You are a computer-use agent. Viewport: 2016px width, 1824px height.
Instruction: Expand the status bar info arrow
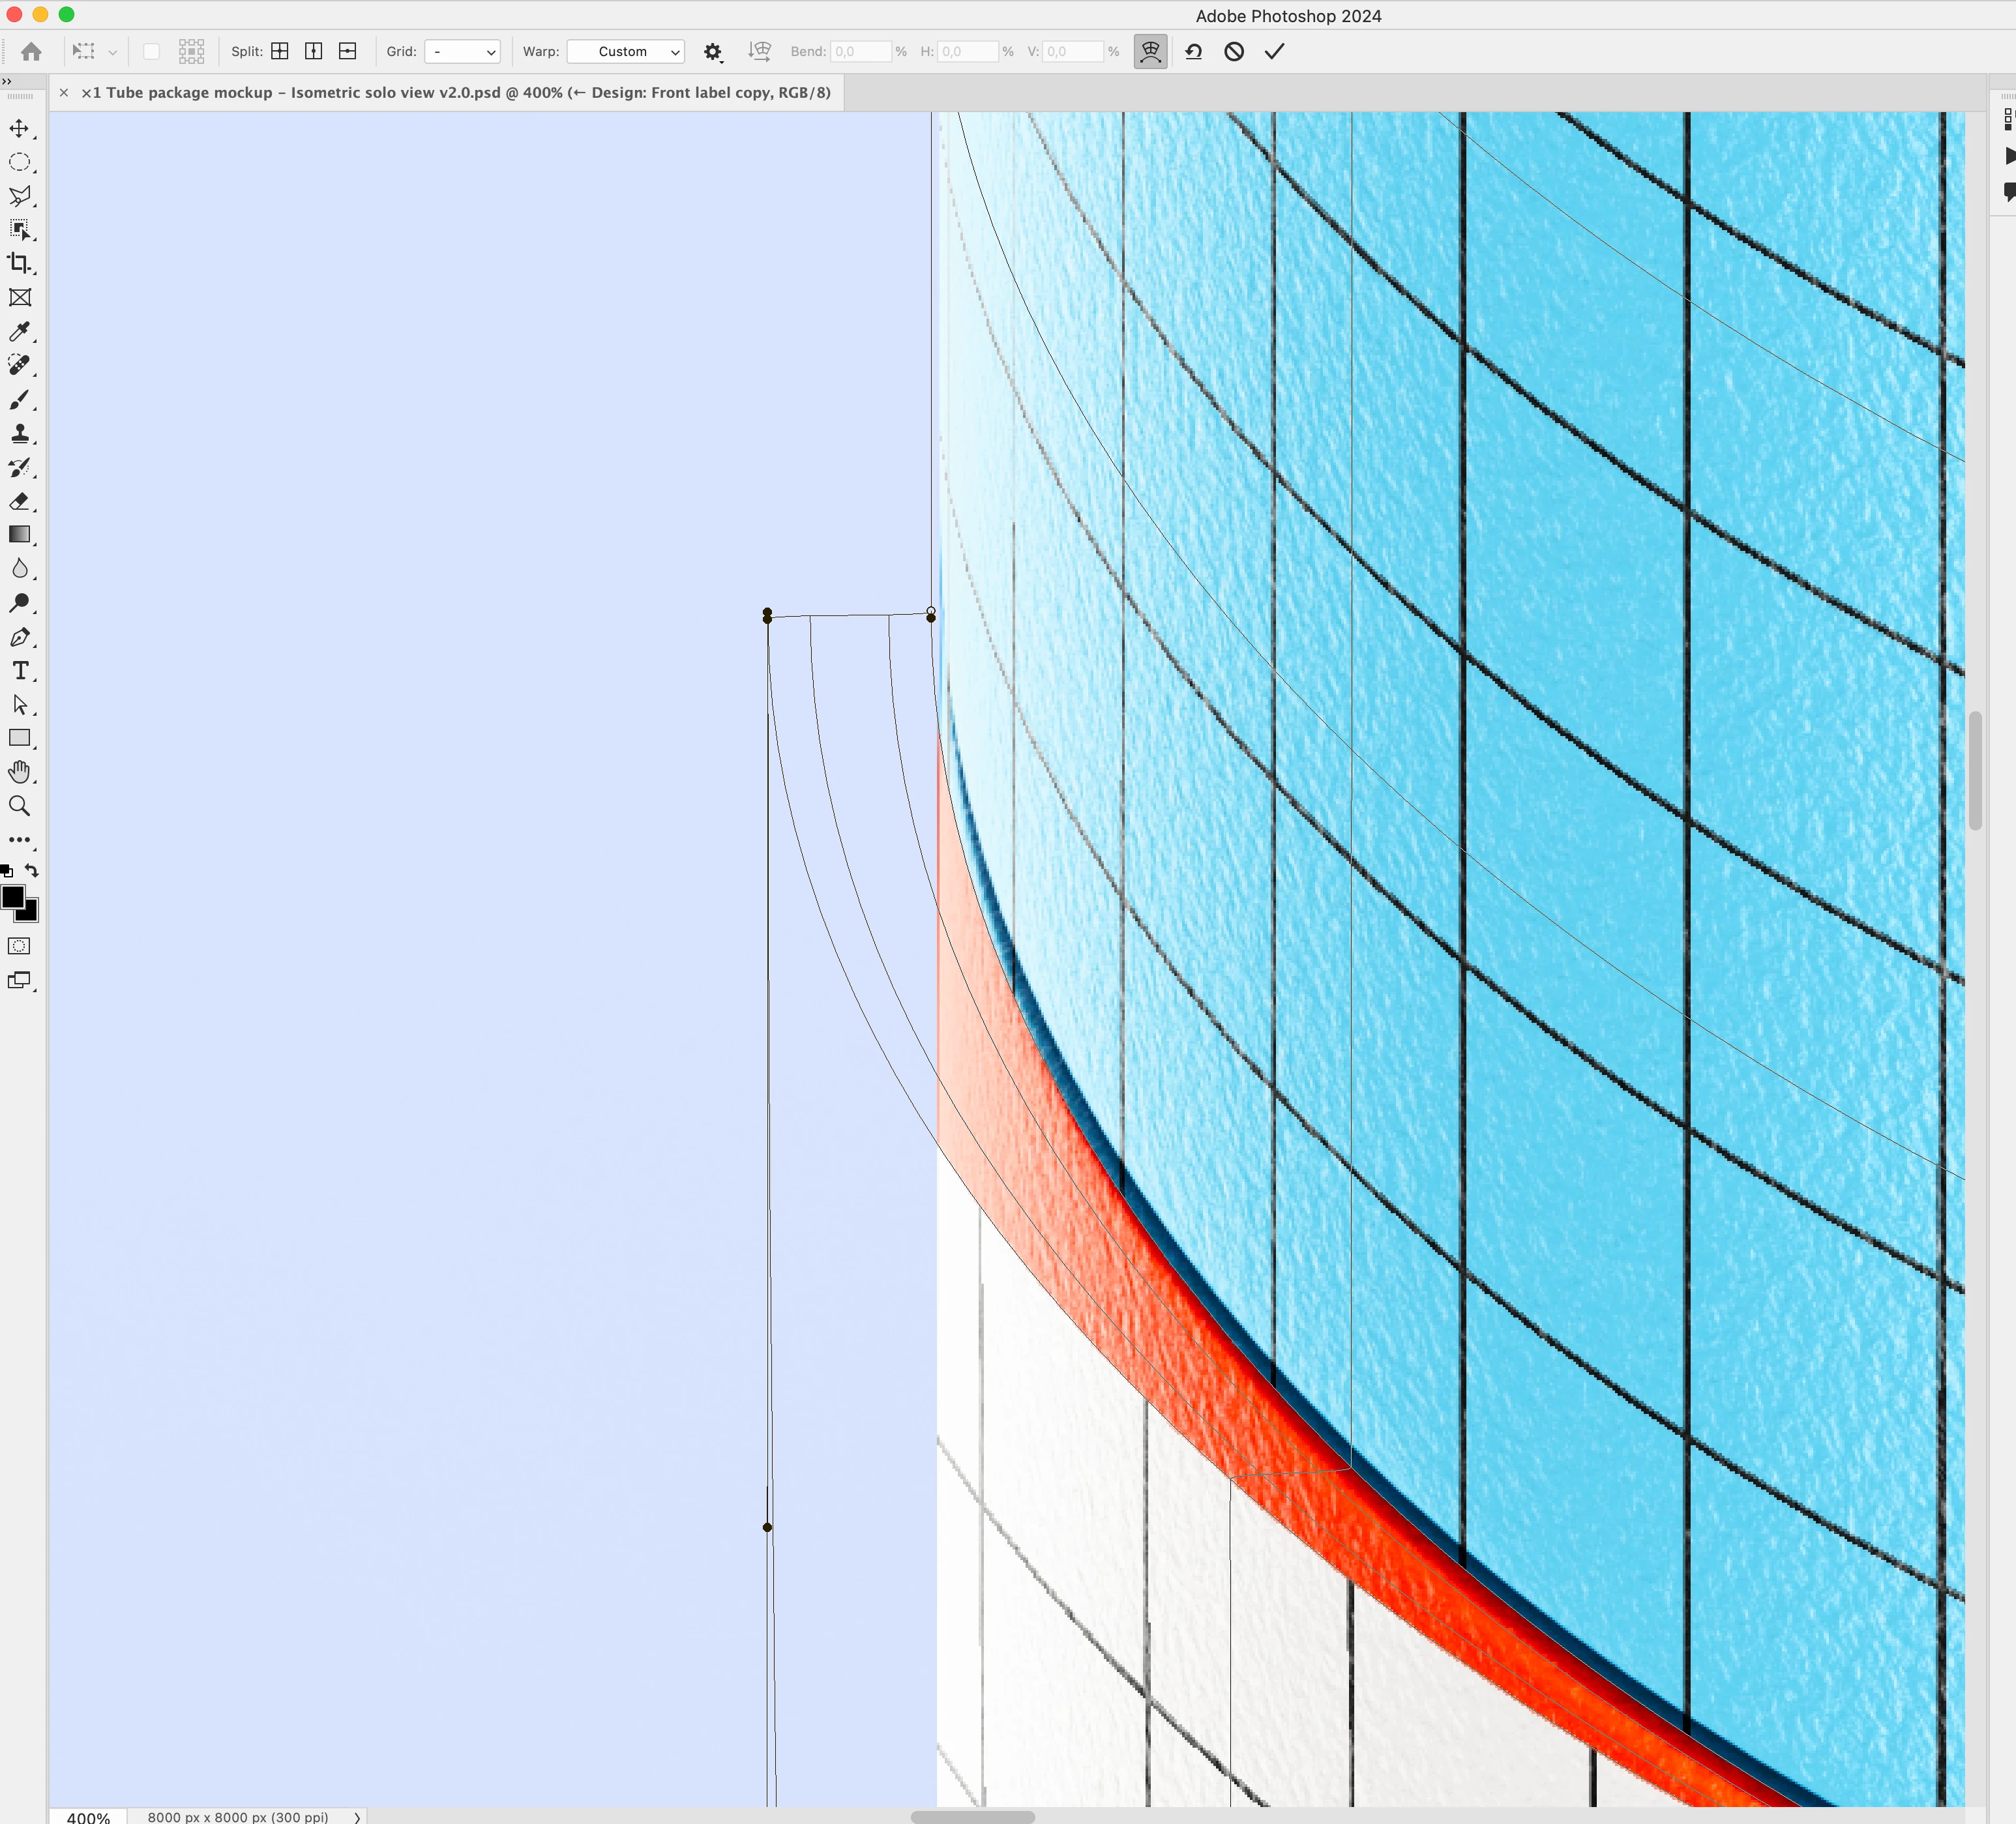(x=357, y=1817)
